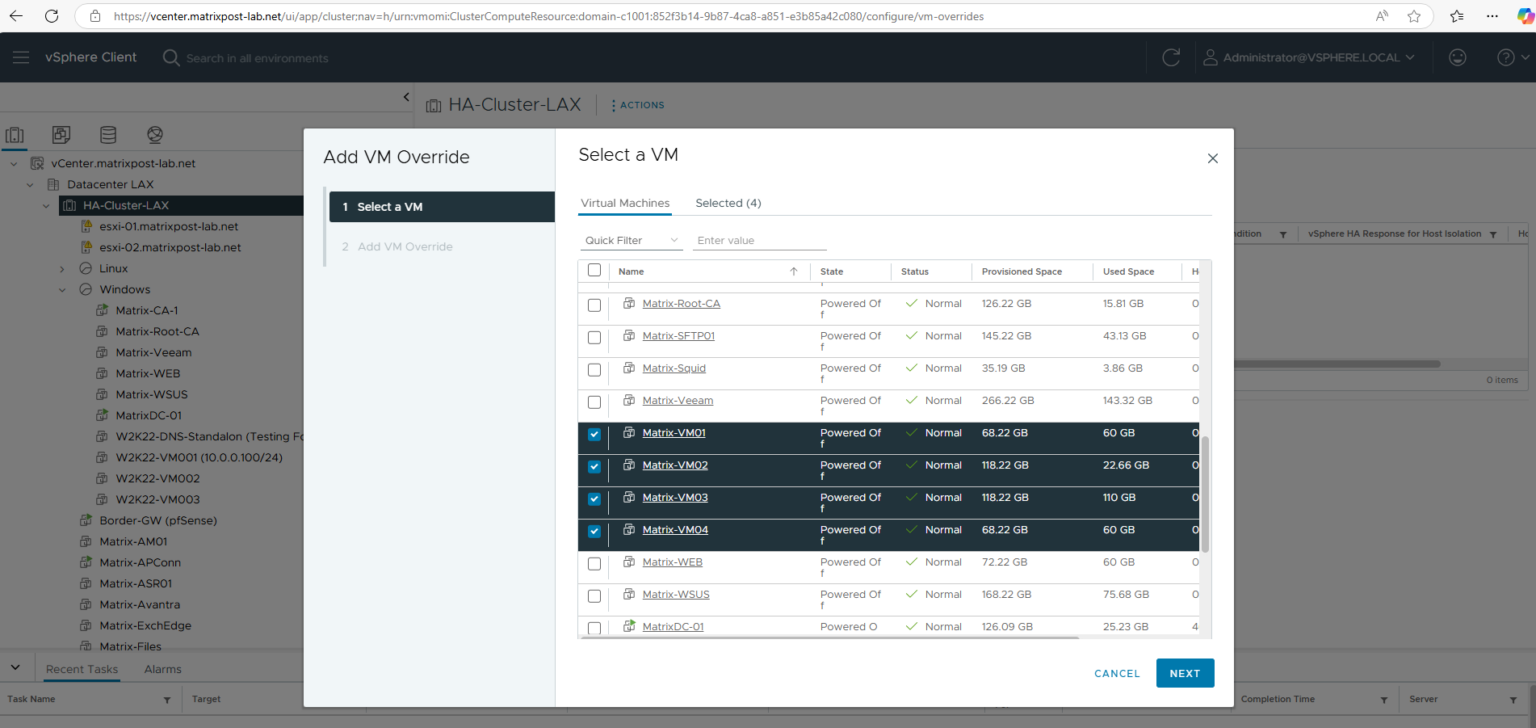Screen dimensions: 1536x728
Task: Open the Matrix-Root-CA VM link
Action: [x=681, y=303]
